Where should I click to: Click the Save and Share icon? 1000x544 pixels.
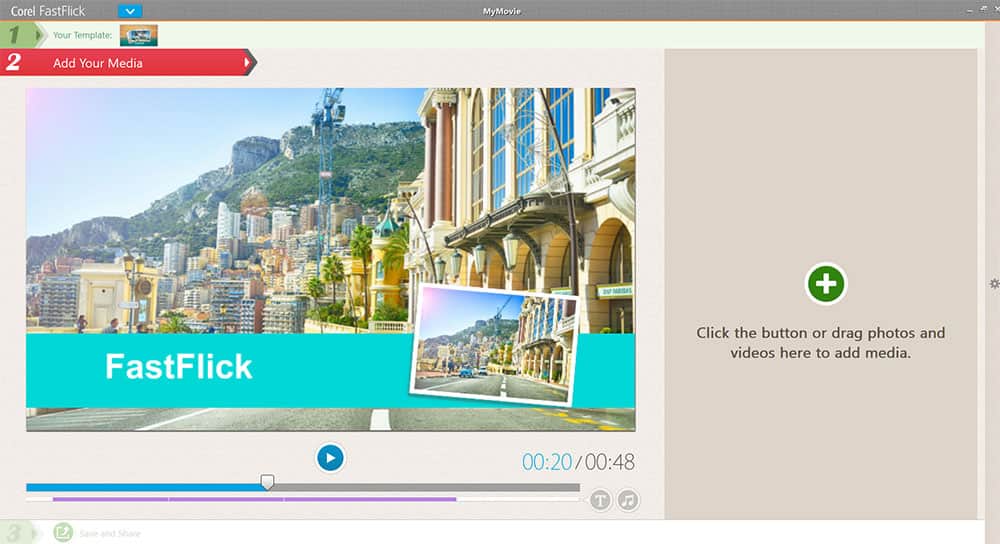tap(63, 533)
